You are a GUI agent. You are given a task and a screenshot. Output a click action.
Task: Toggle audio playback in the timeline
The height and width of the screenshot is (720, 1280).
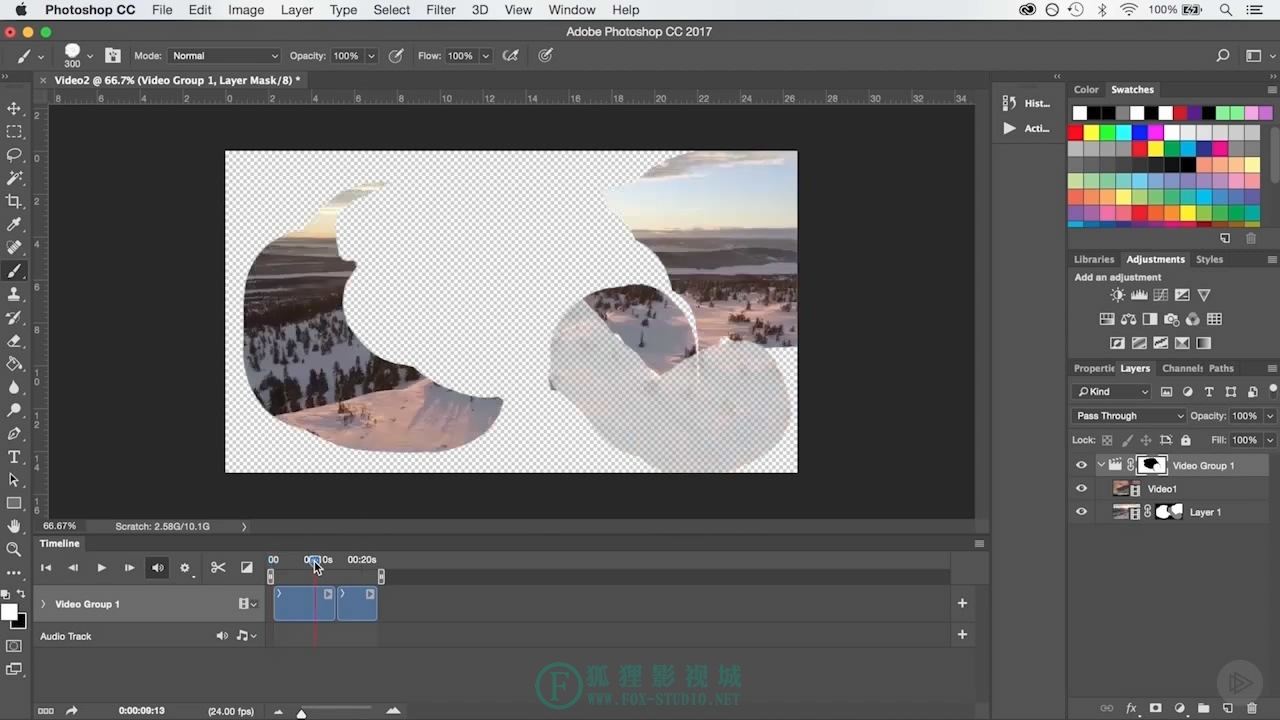pos(157,568)
